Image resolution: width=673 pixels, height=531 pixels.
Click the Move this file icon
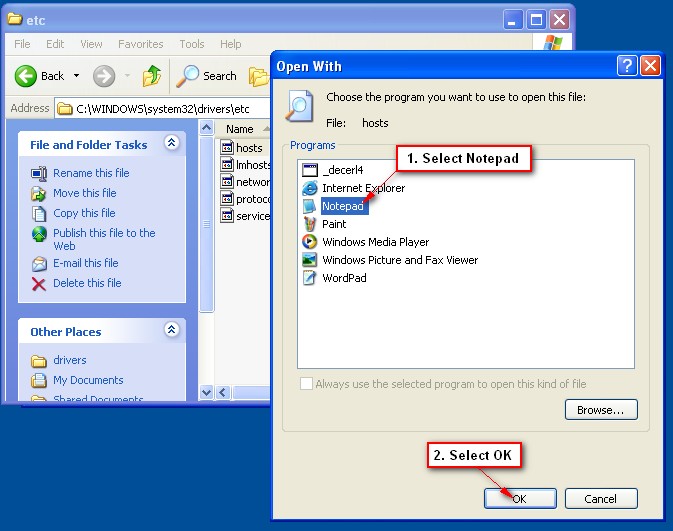click(39, 194)
